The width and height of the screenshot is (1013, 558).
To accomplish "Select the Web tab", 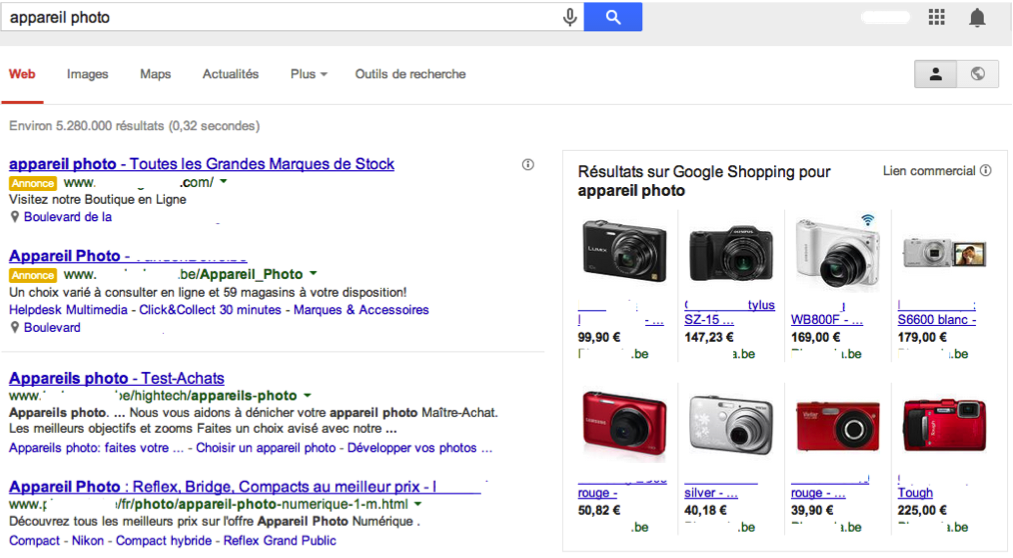I will [22, 74].
